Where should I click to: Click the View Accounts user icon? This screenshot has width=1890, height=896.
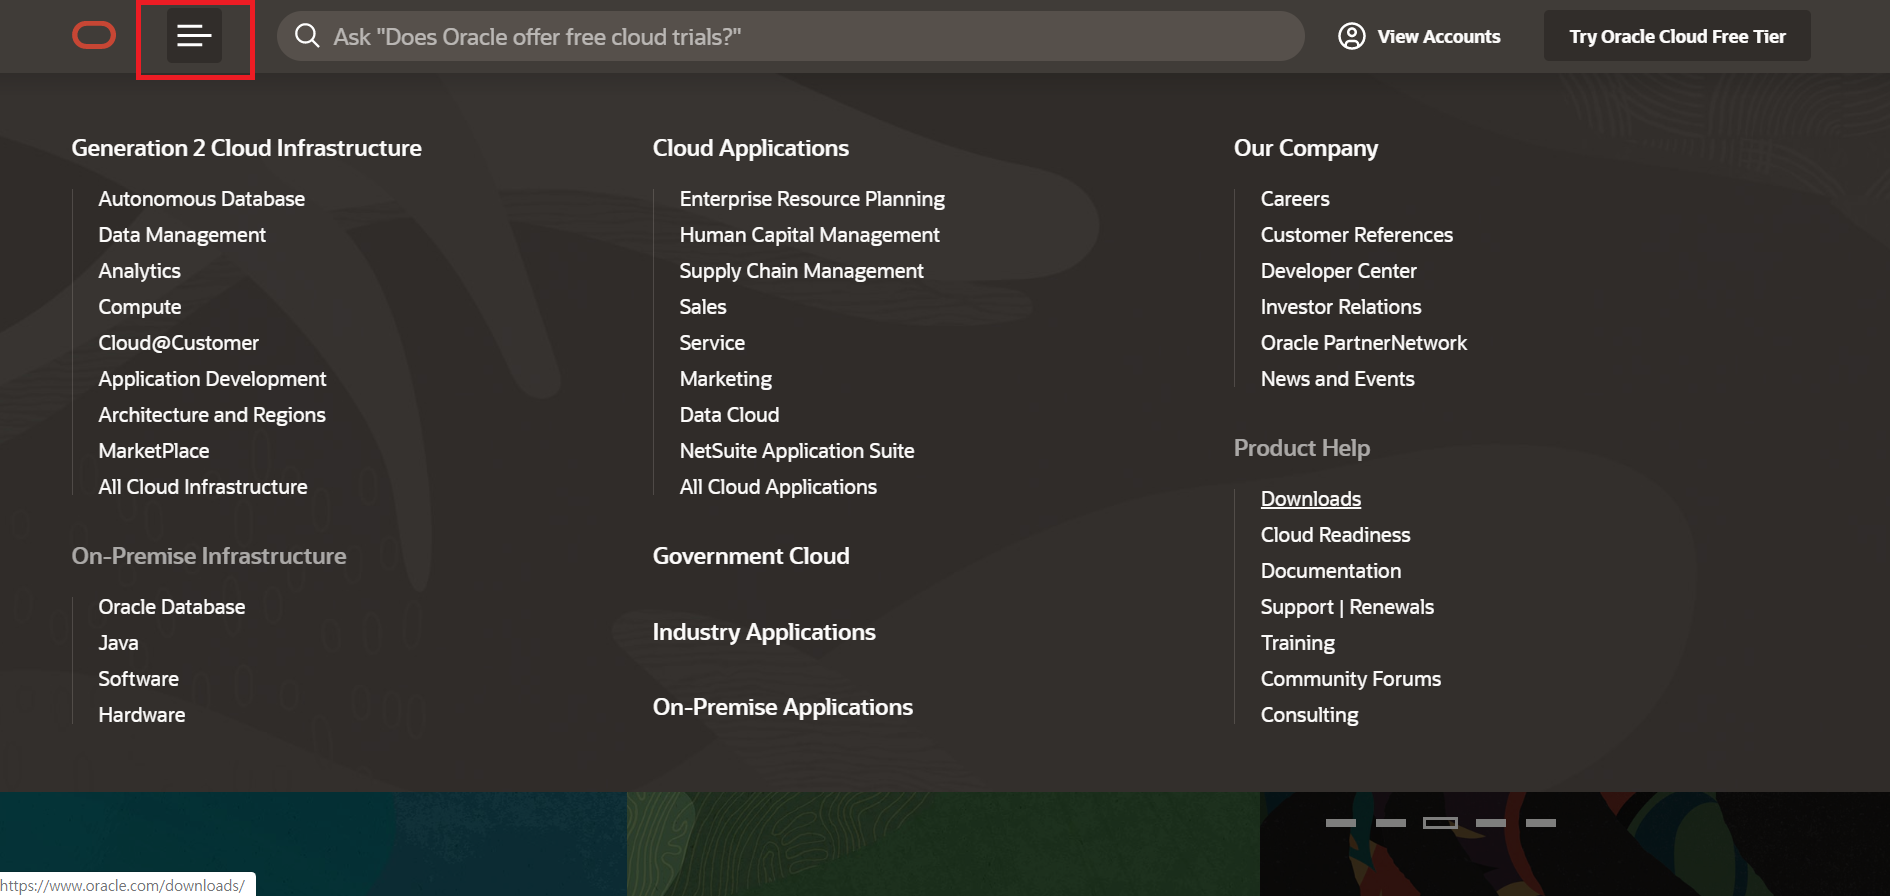click(1351, 36)
